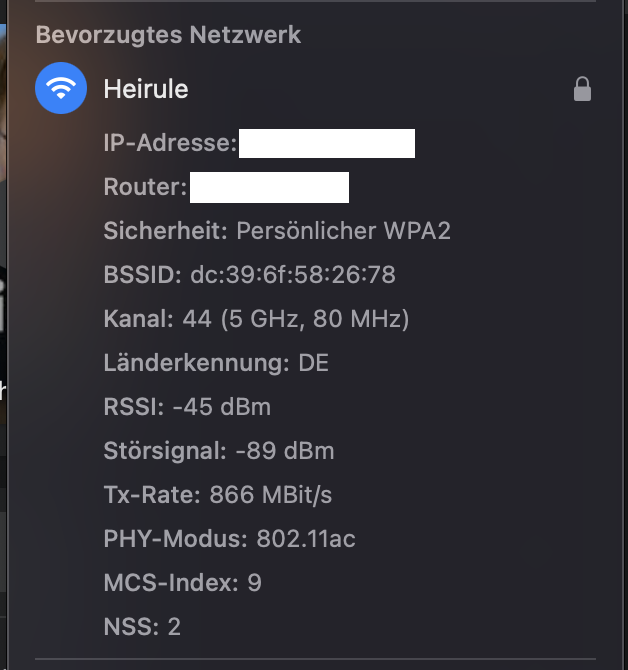Click the Störsignal -89 dBm row
The width and height of the screenshot is (628, 670).
click(x=219, y=451)
